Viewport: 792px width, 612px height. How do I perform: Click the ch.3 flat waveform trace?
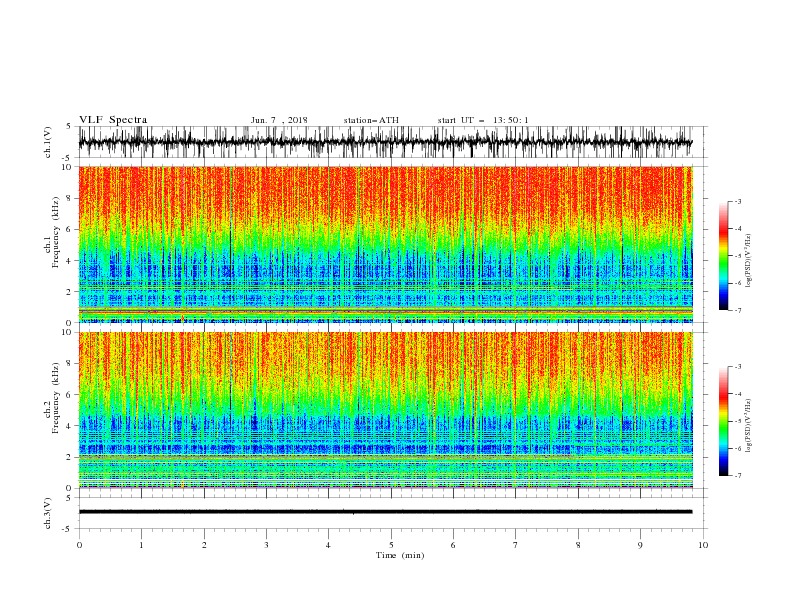click(385, 512)
